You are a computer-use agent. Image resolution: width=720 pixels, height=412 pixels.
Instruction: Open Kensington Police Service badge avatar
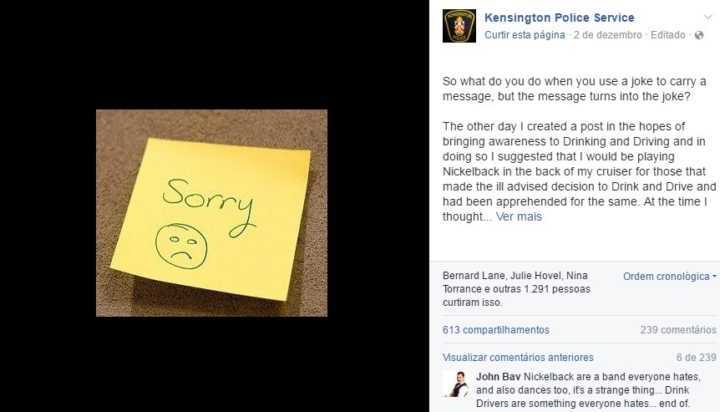tap(459, 26)
